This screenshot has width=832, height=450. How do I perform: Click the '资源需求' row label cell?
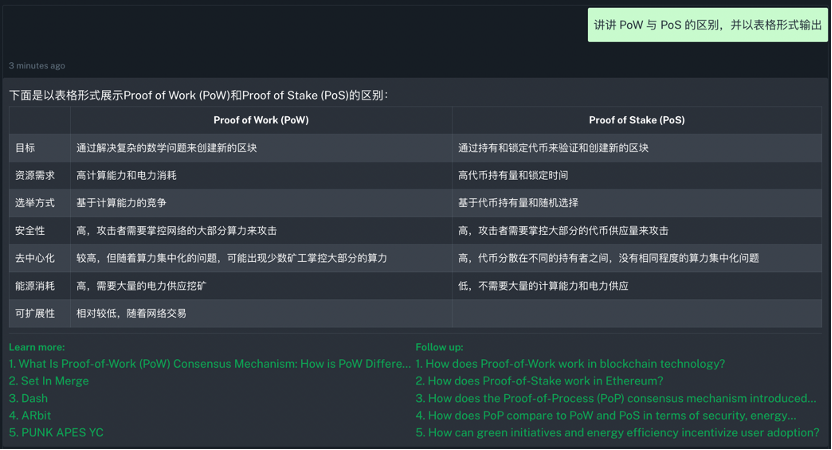coord(35,175)
